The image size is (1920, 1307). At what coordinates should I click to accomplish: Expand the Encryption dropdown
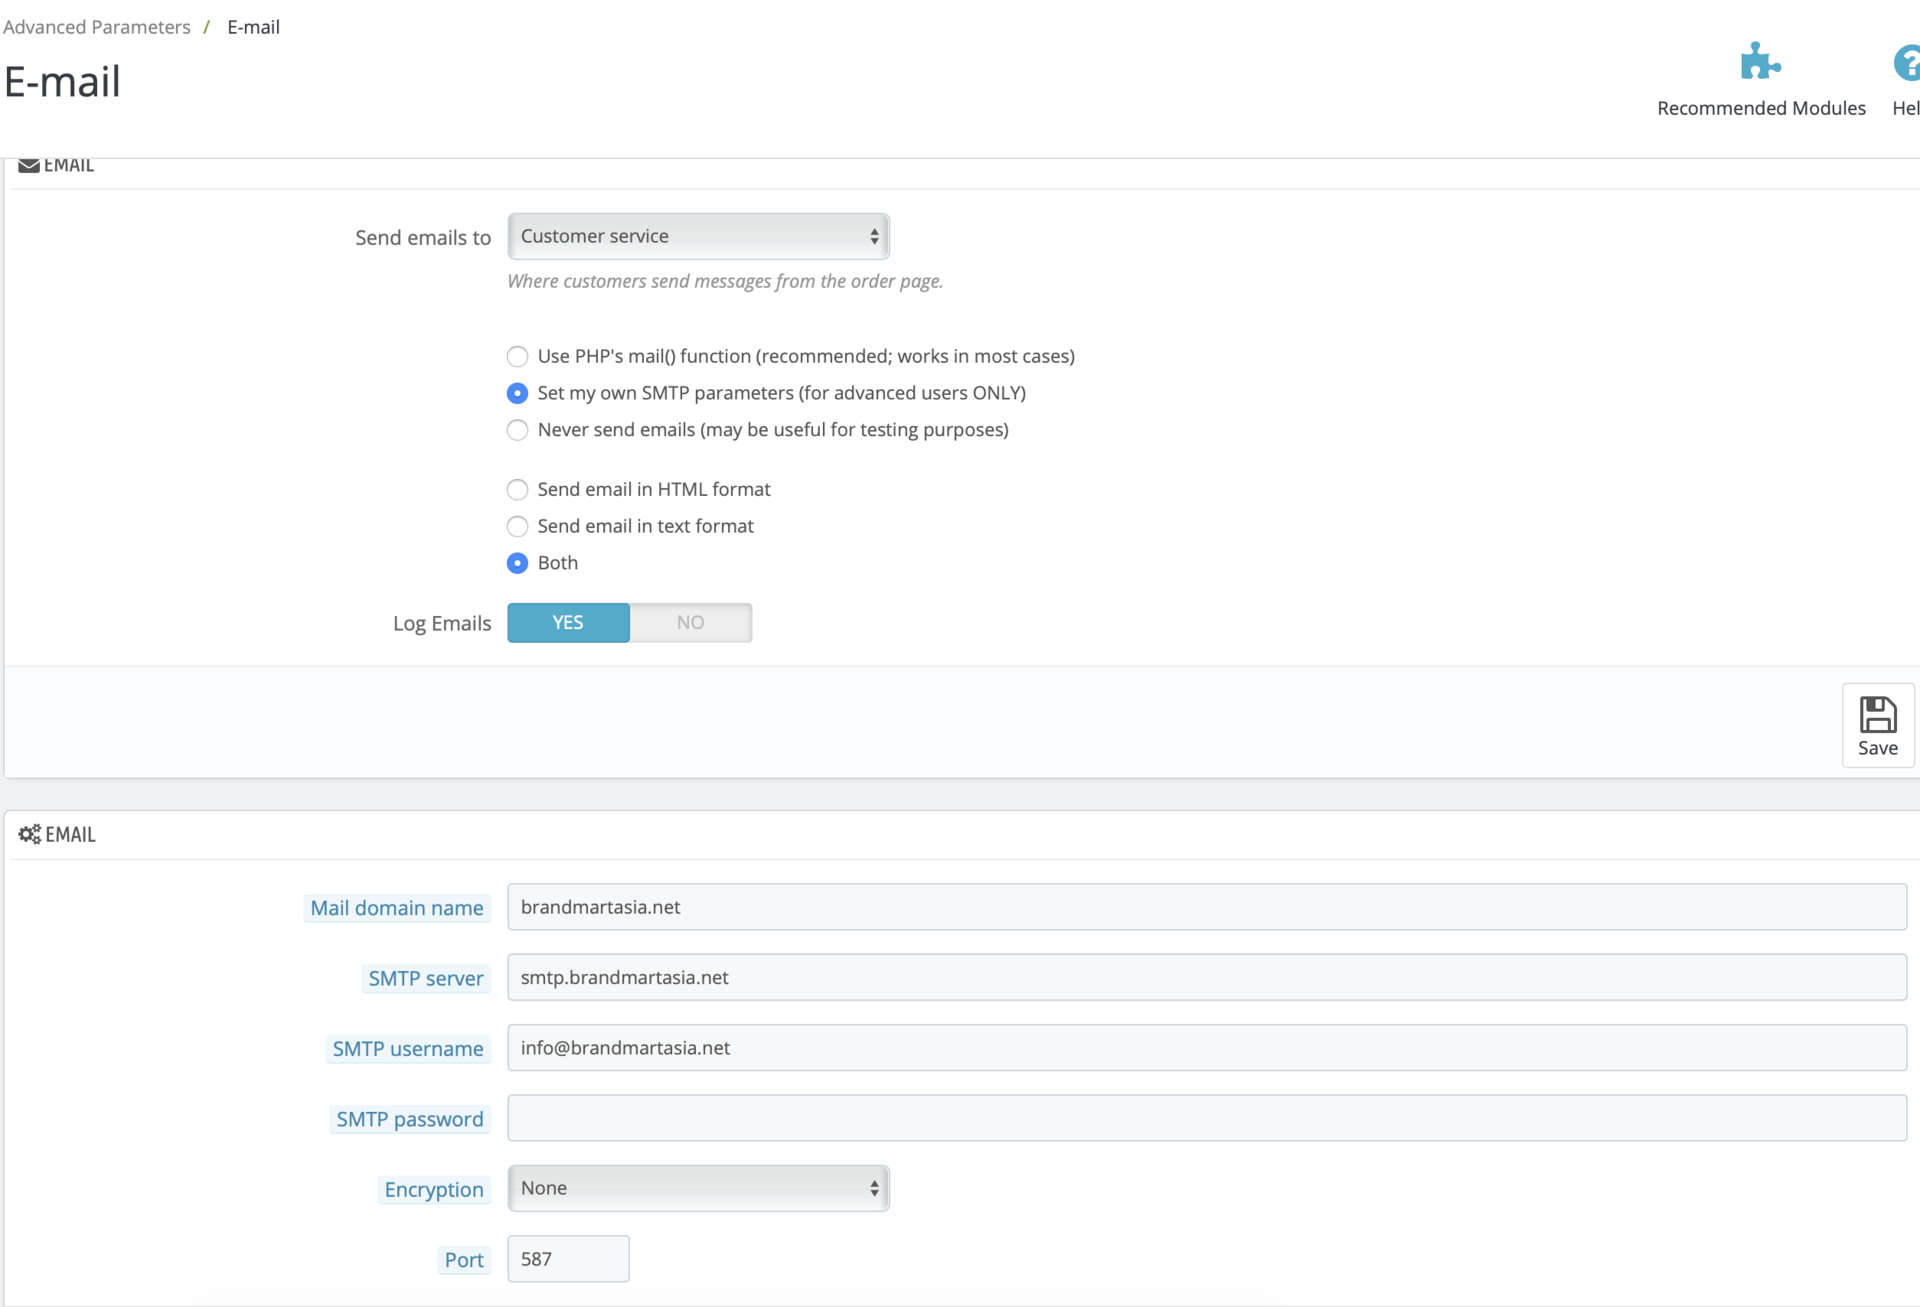point(698,1188)
